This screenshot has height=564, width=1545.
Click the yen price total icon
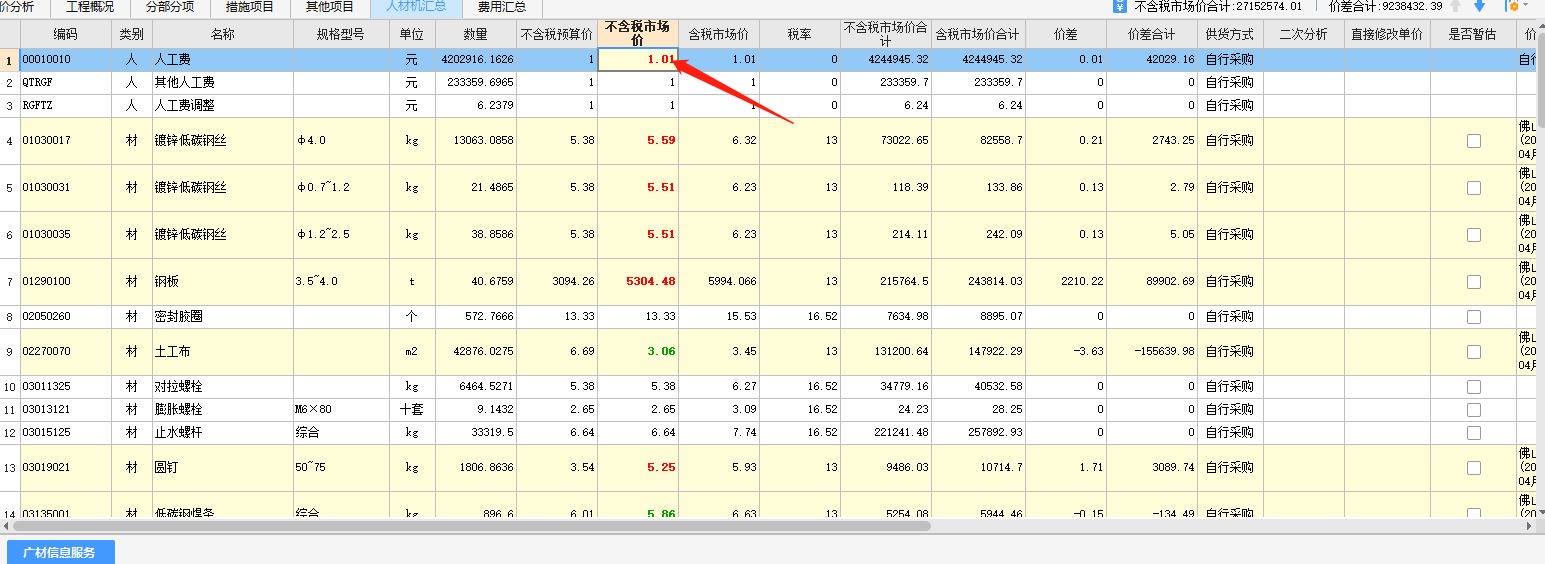(1121, 6)
